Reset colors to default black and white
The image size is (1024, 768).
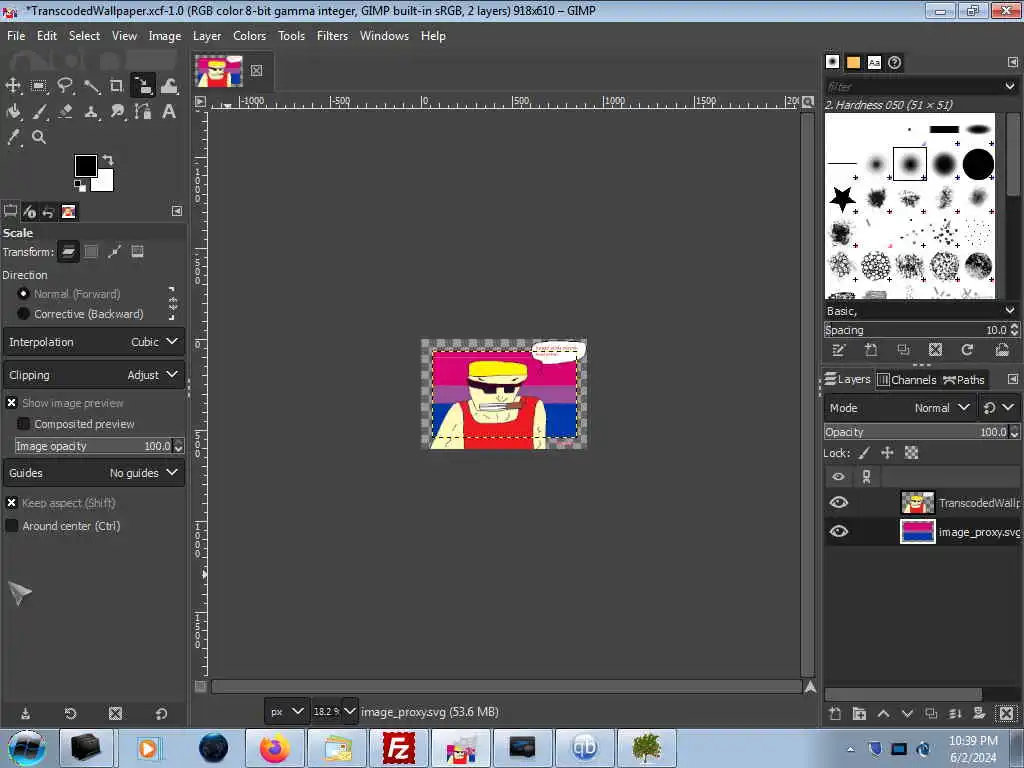tap(79, 186)
